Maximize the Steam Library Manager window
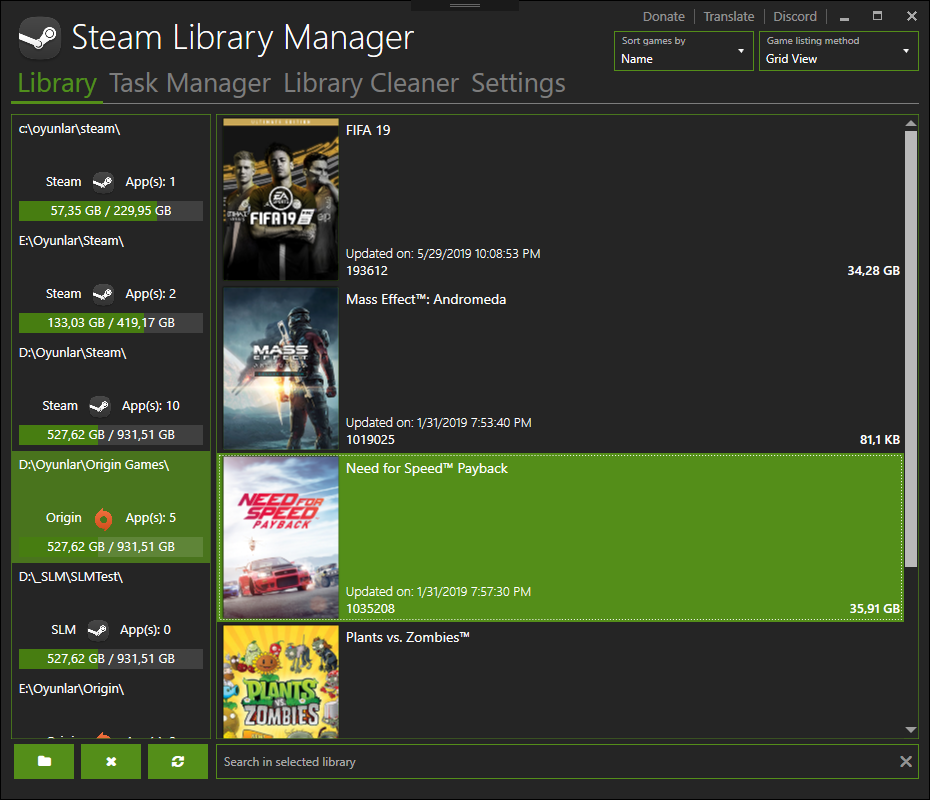Screen dimensions: 930x800 (x=878, y=16)
